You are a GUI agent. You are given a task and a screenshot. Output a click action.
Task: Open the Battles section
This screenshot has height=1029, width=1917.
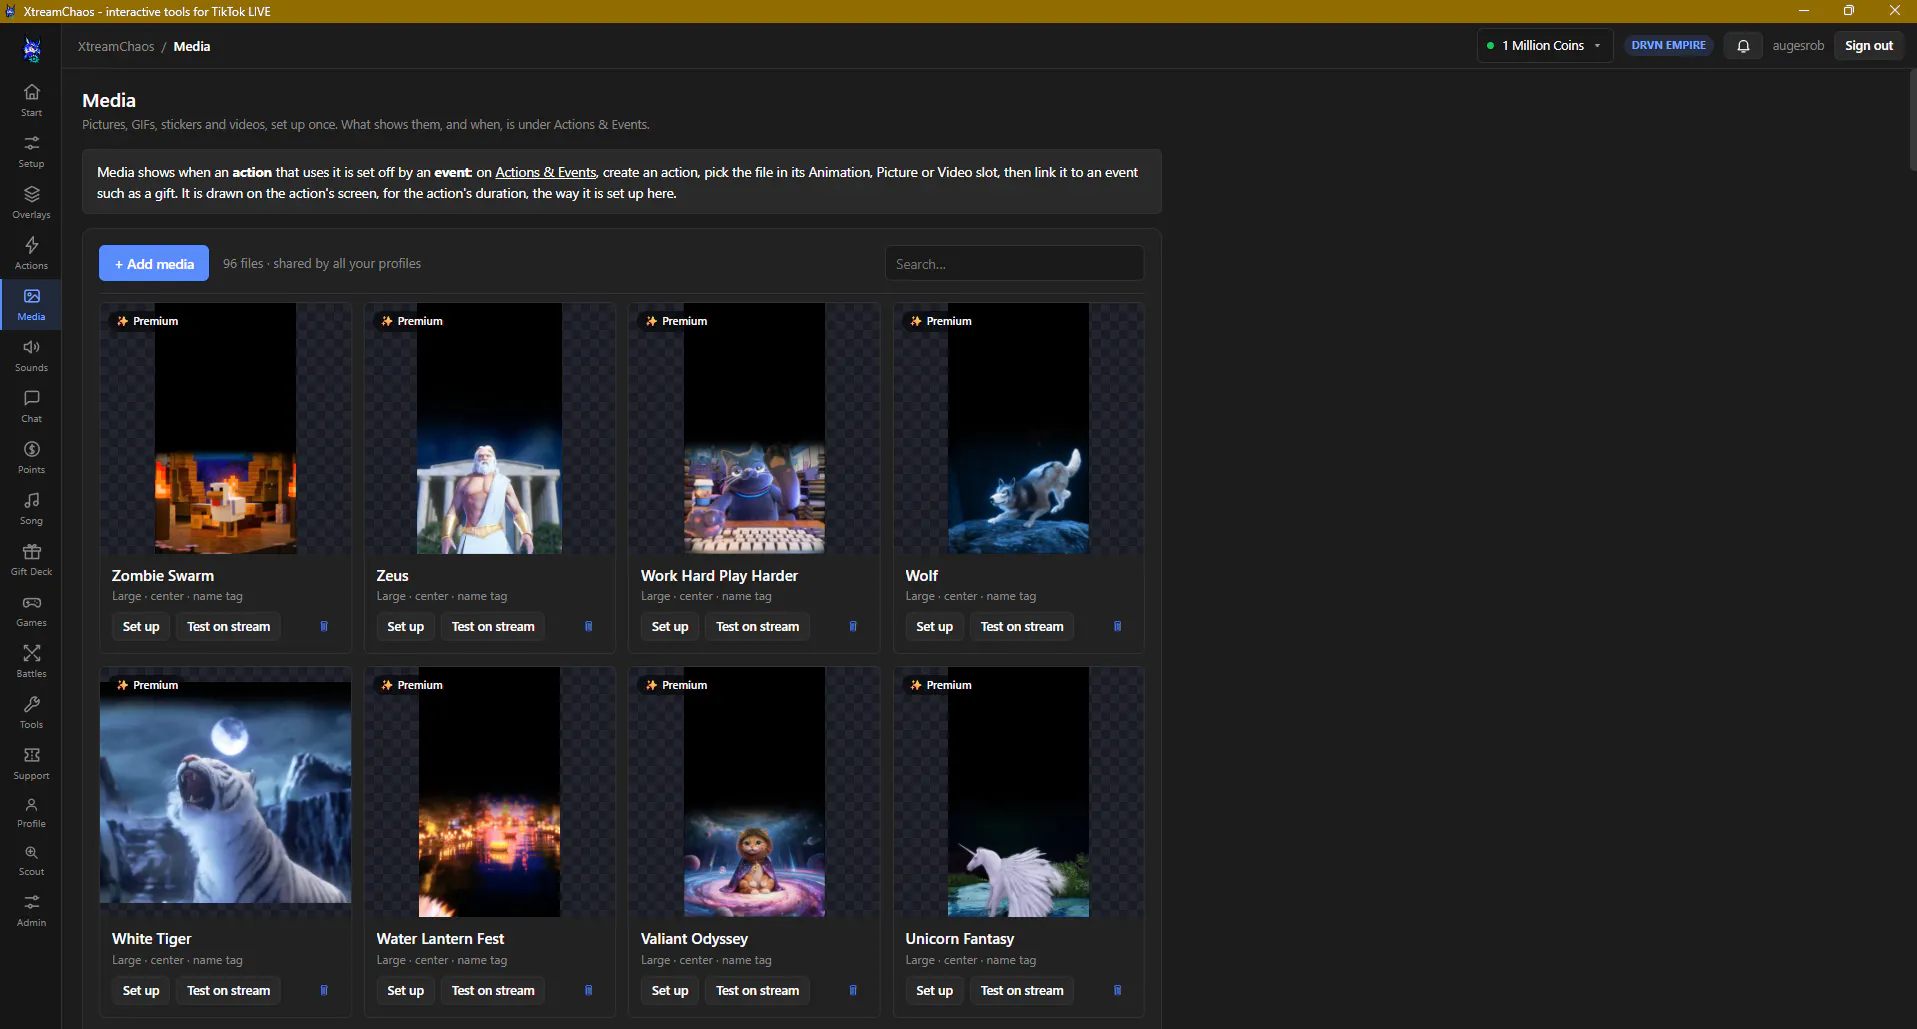31,661
